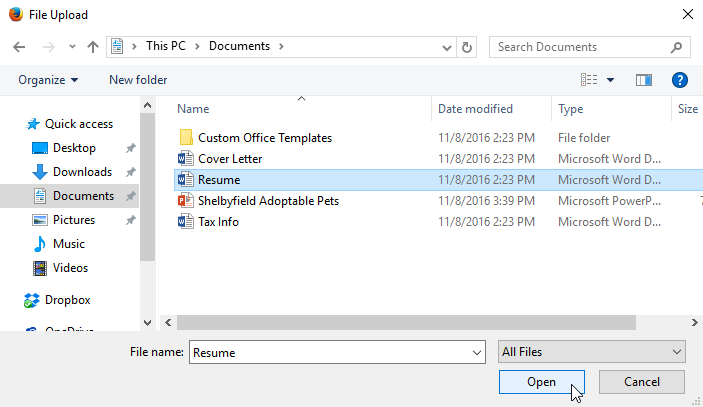Select the Shelbyfield Adoptable Pets PowerPoint file

click(x=268, y=201)
